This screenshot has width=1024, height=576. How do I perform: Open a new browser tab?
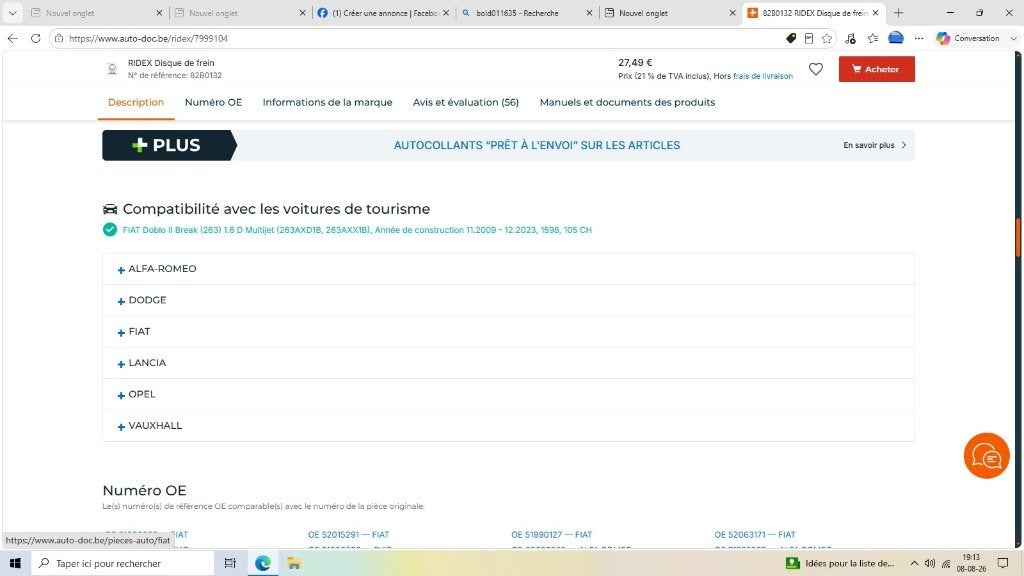tap(898, 12)
